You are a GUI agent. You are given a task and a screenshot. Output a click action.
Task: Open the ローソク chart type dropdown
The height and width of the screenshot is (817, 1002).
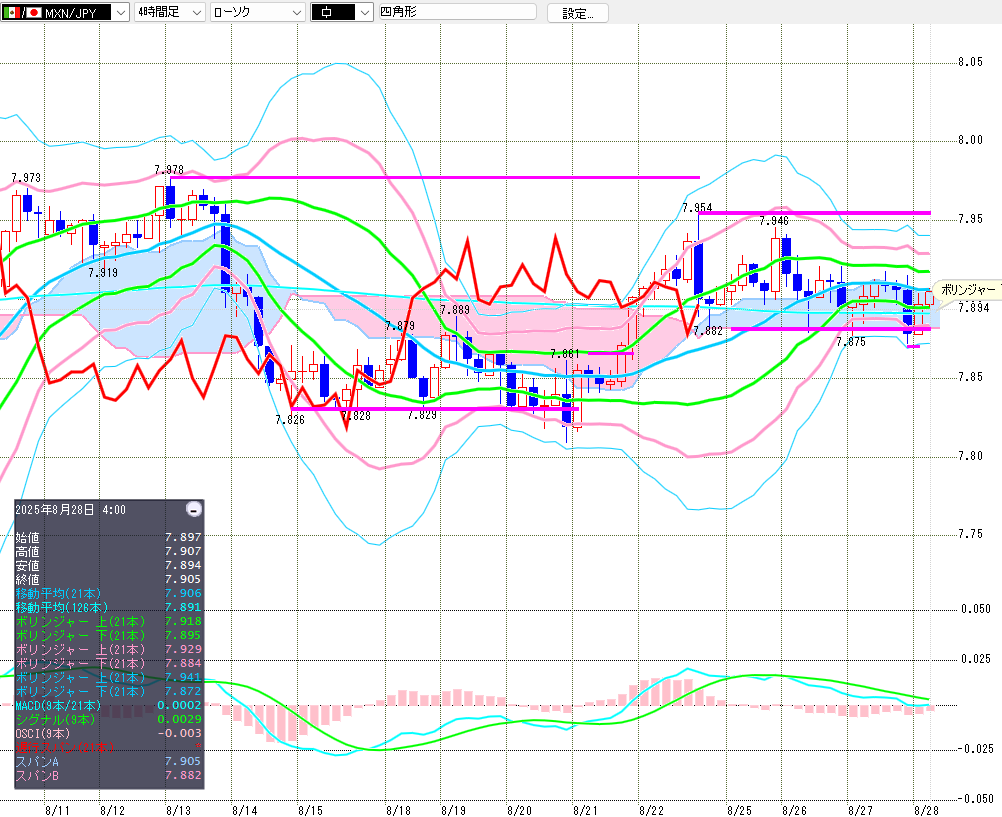pyautogui.click(x=258, y=12)
